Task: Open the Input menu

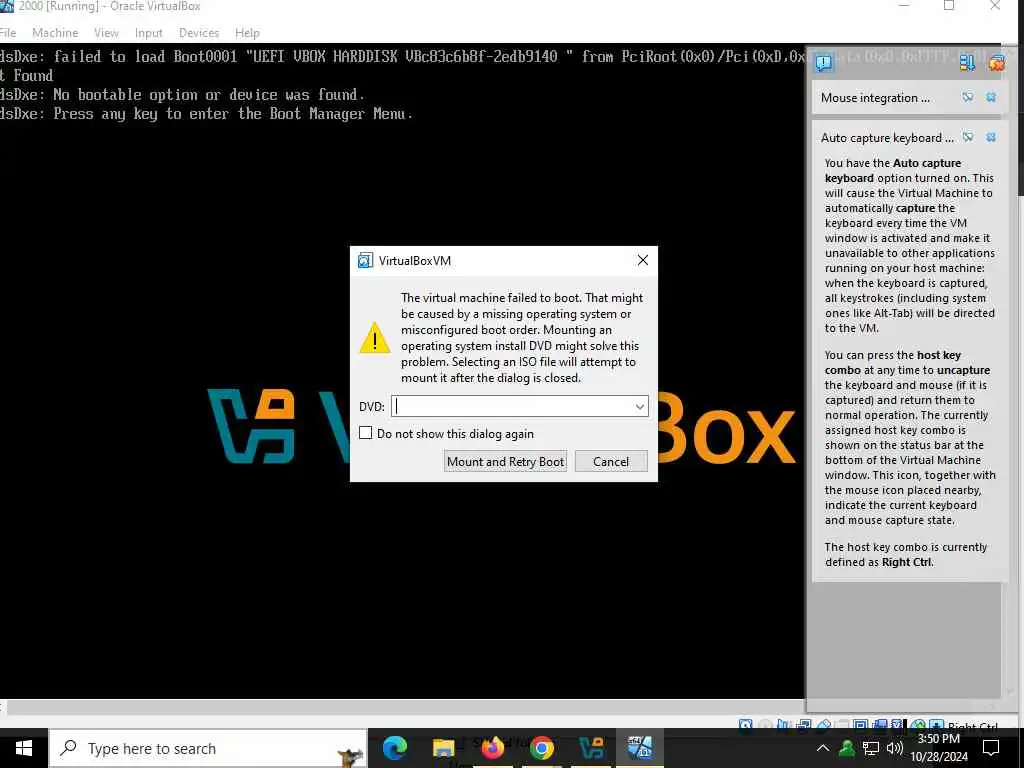Action: click(x=148, y=33)
